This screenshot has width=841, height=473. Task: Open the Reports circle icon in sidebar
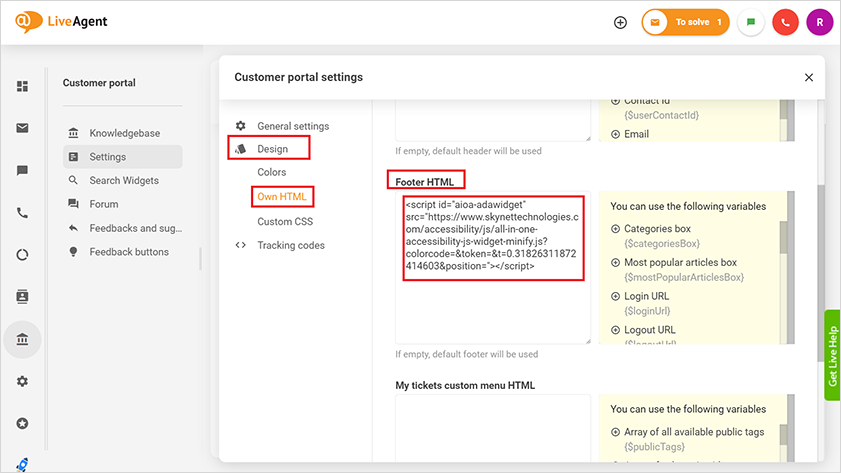click(x=22, y=255)
